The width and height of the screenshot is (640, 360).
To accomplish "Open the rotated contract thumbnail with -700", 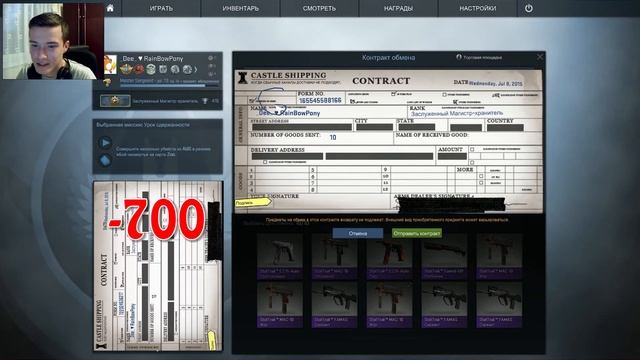I will [x=158, y=266].
